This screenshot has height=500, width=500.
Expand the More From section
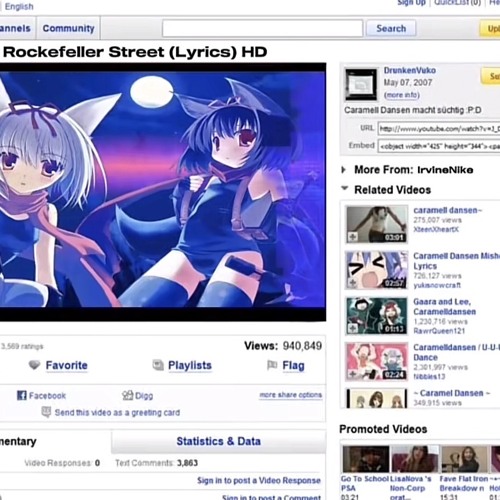[344, 170]
